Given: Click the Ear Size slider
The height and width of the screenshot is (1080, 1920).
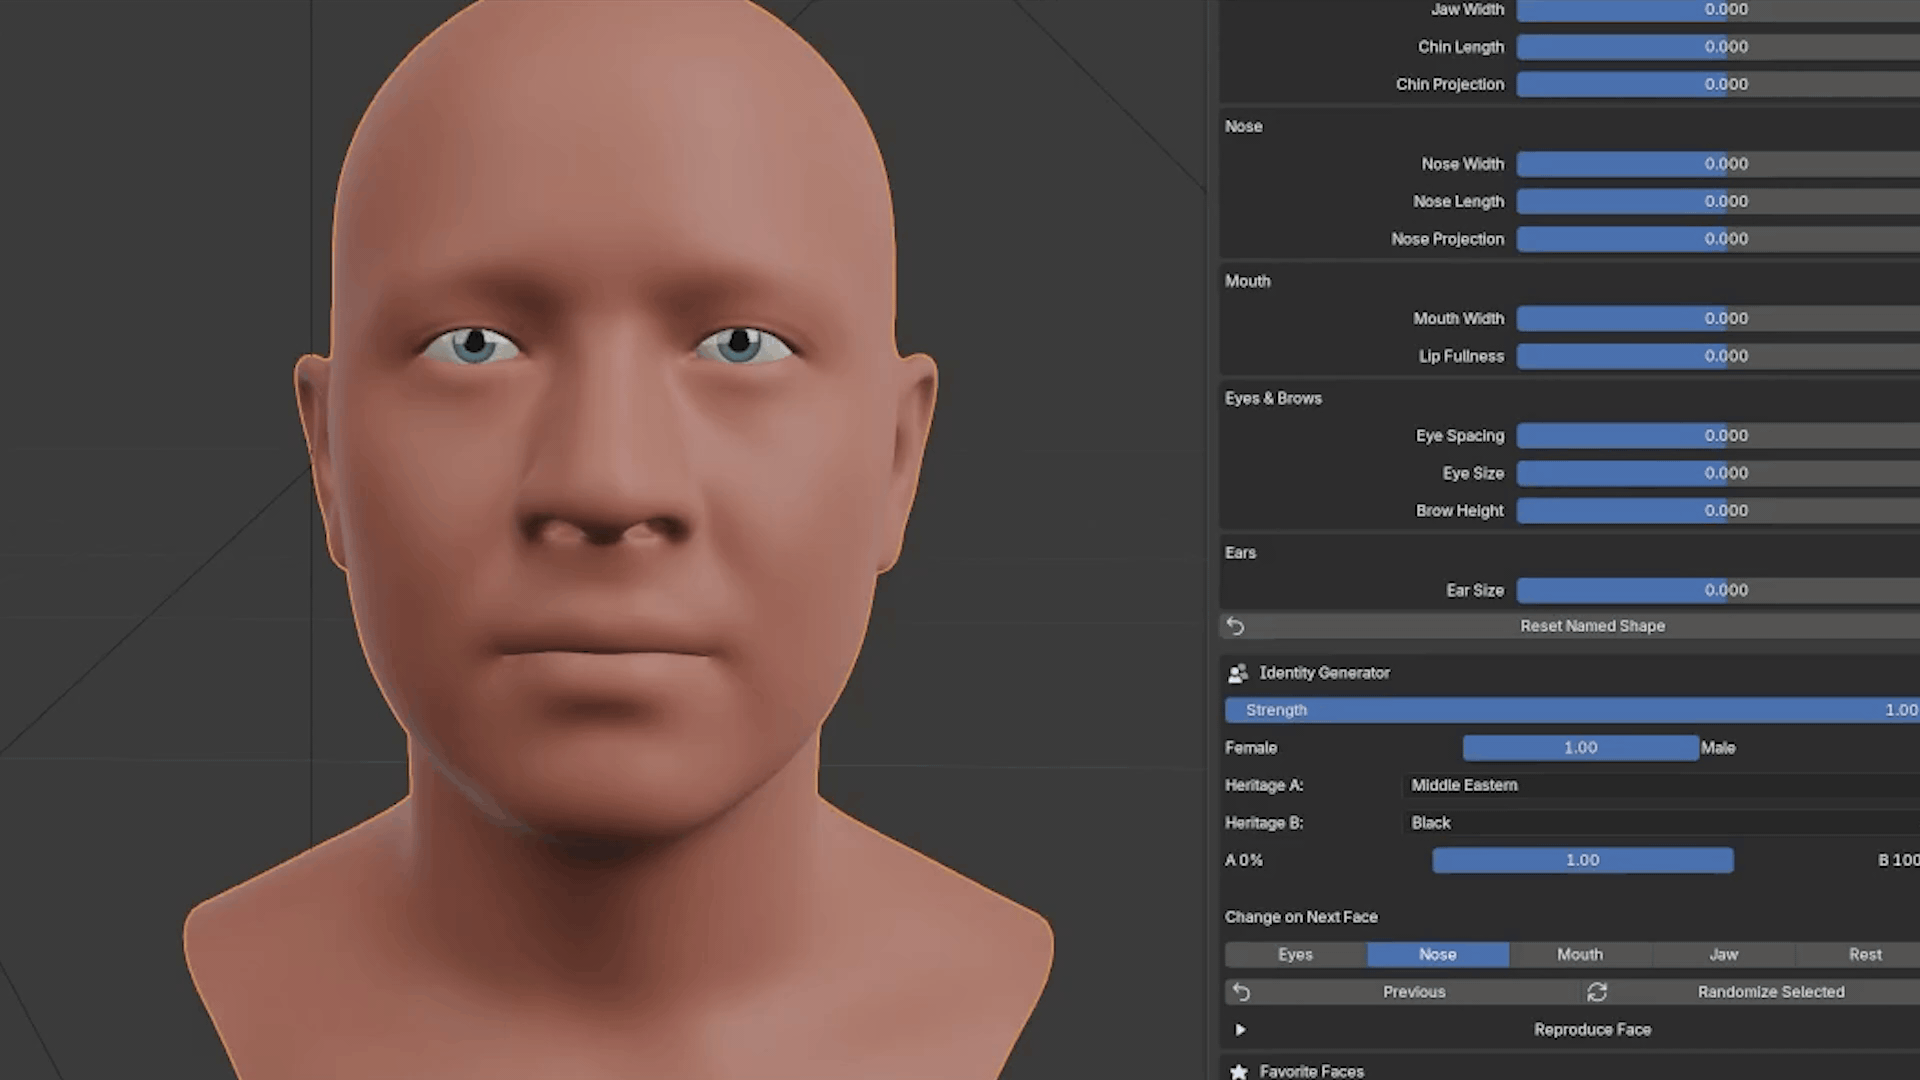Looking at the screenshot, I should click(1718, 591).
